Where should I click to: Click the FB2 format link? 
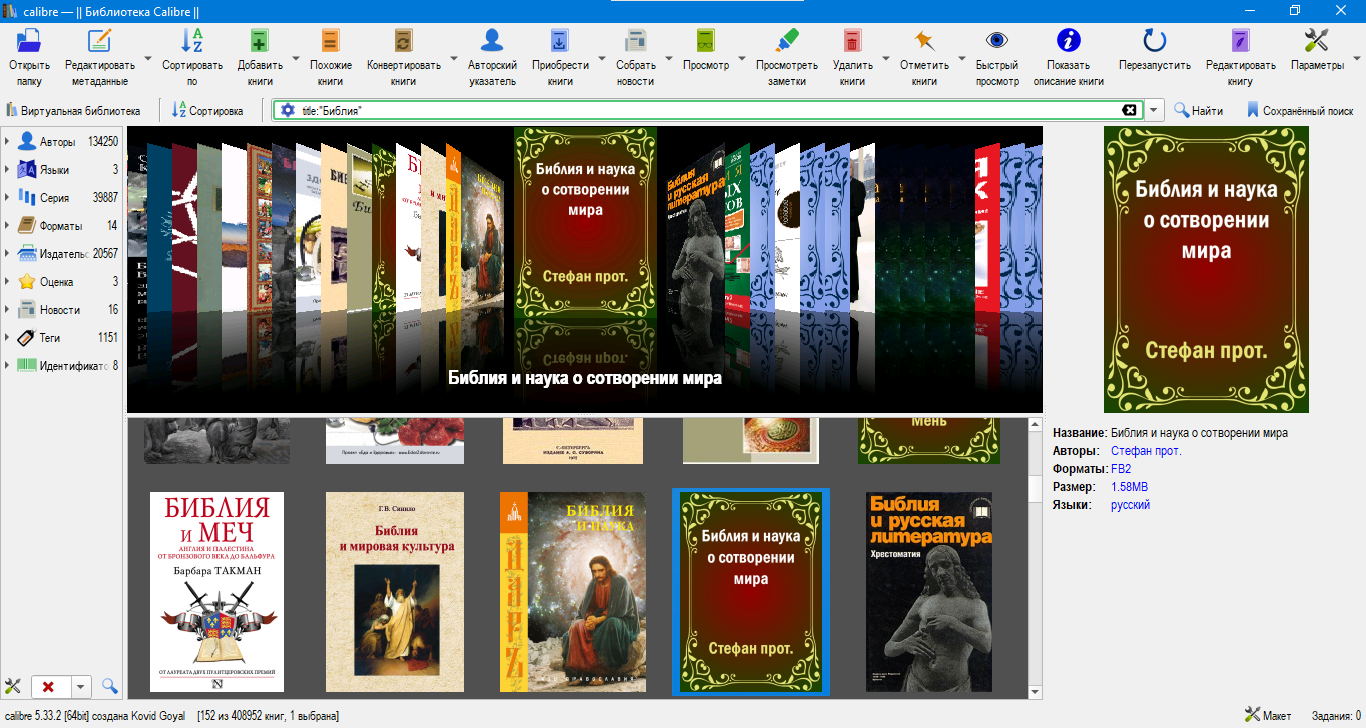click(1122, 469)
